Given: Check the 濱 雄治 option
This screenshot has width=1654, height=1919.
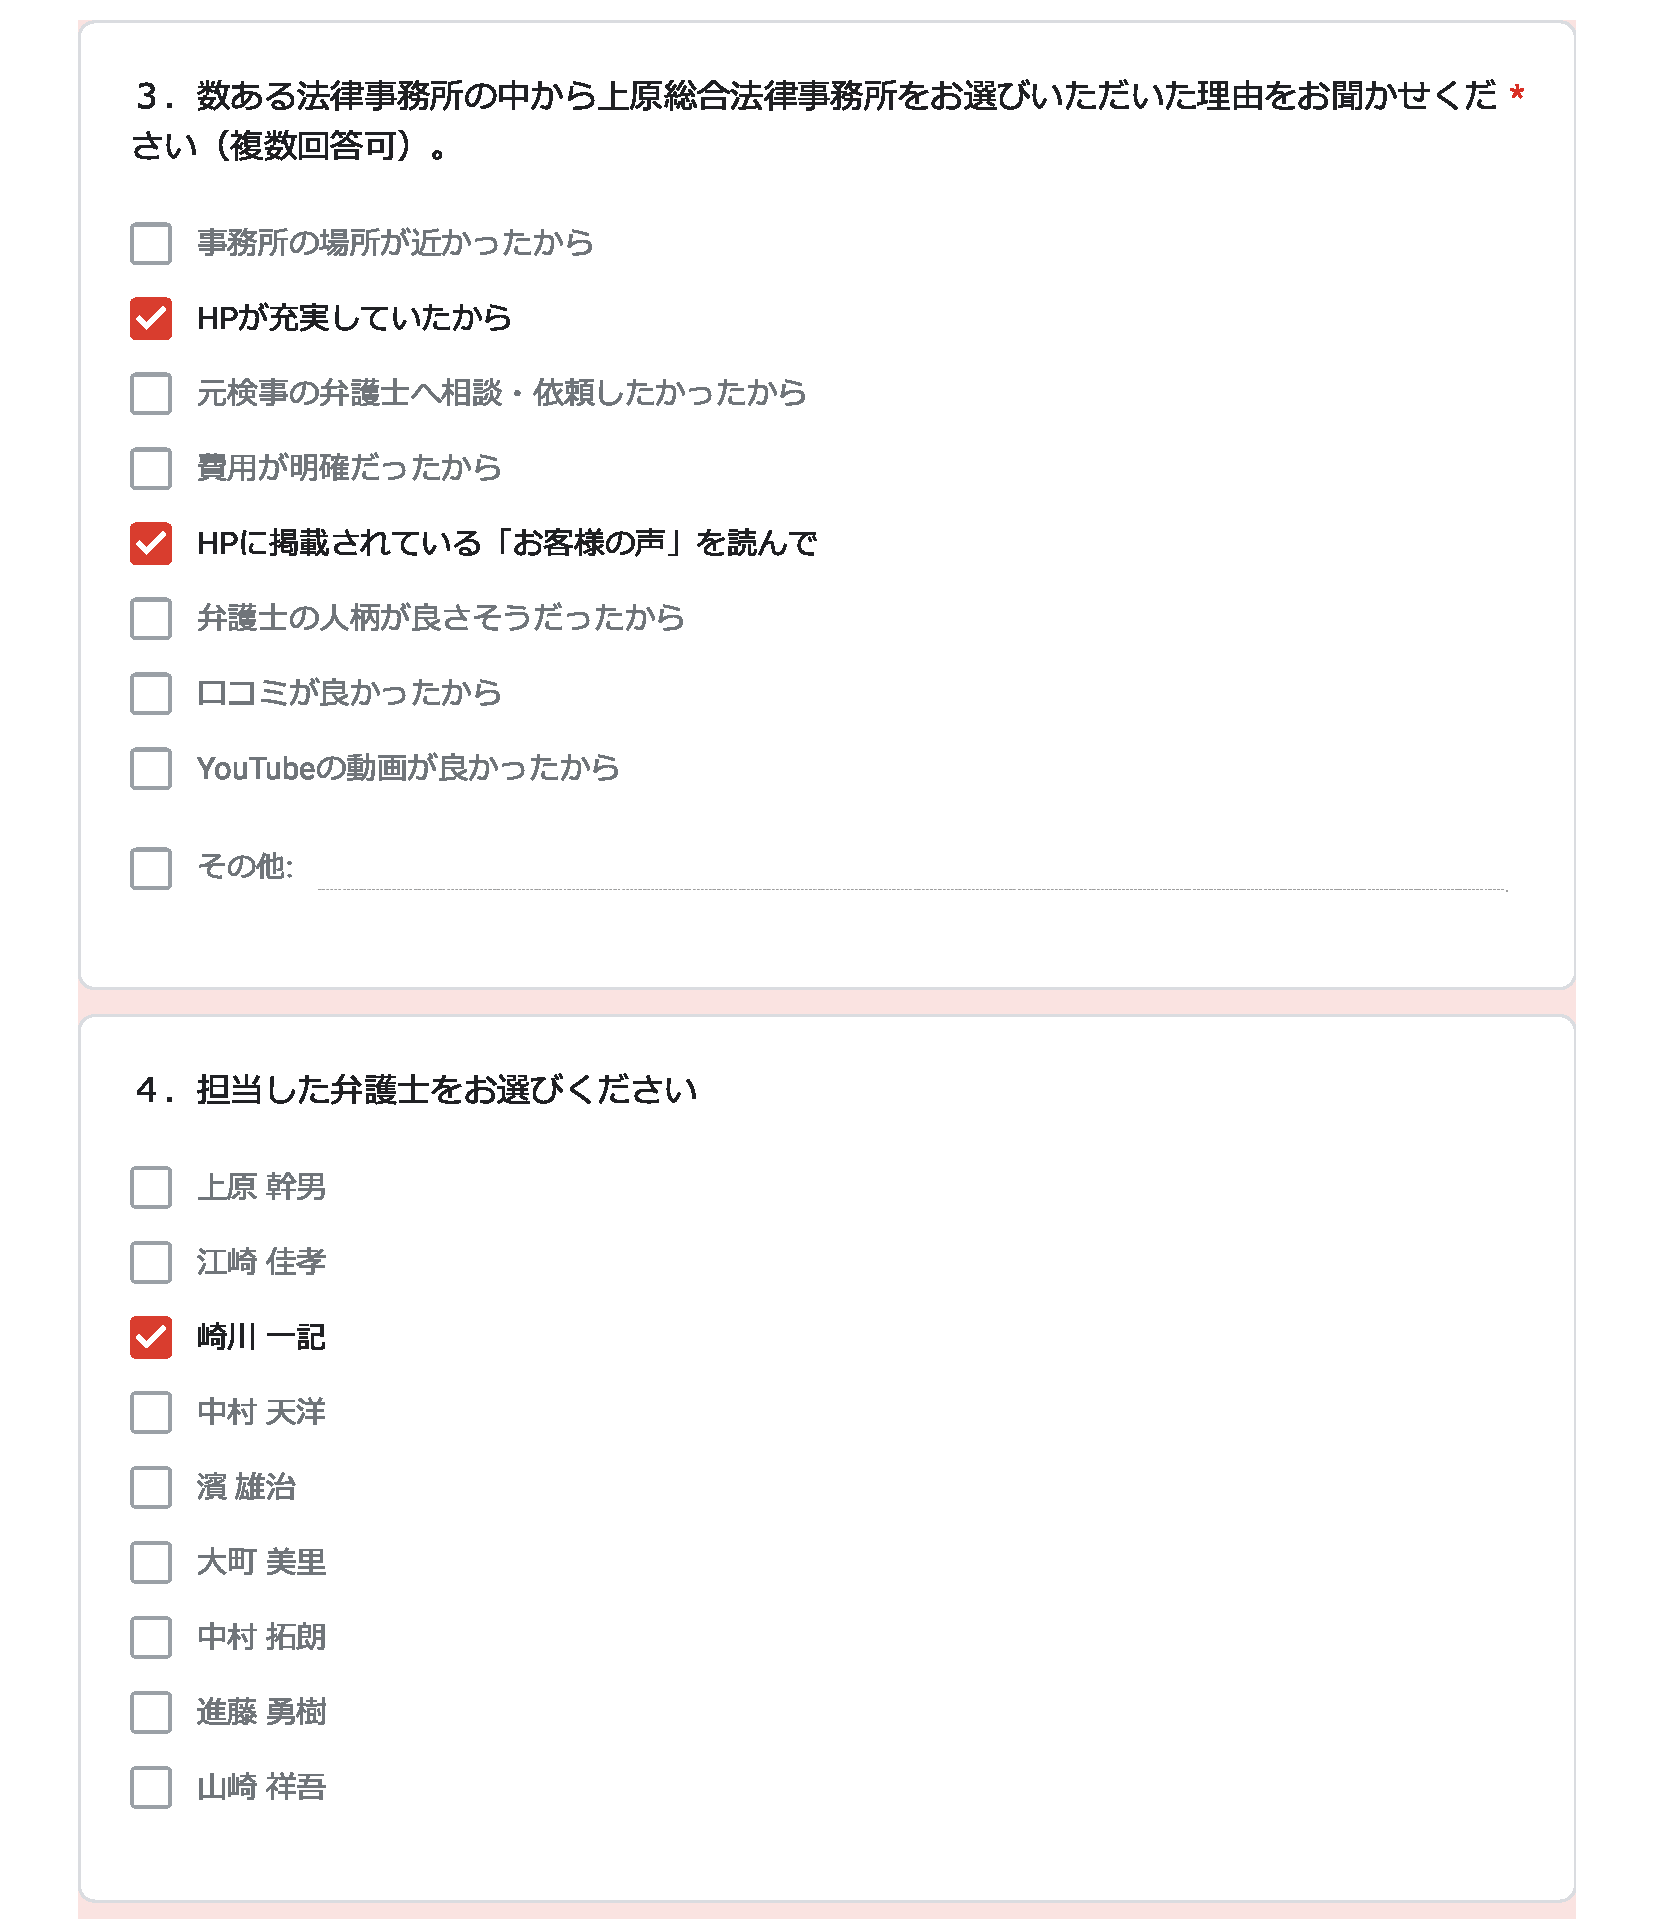Looking at the screenshot, I should click(x=151, y=1487).
